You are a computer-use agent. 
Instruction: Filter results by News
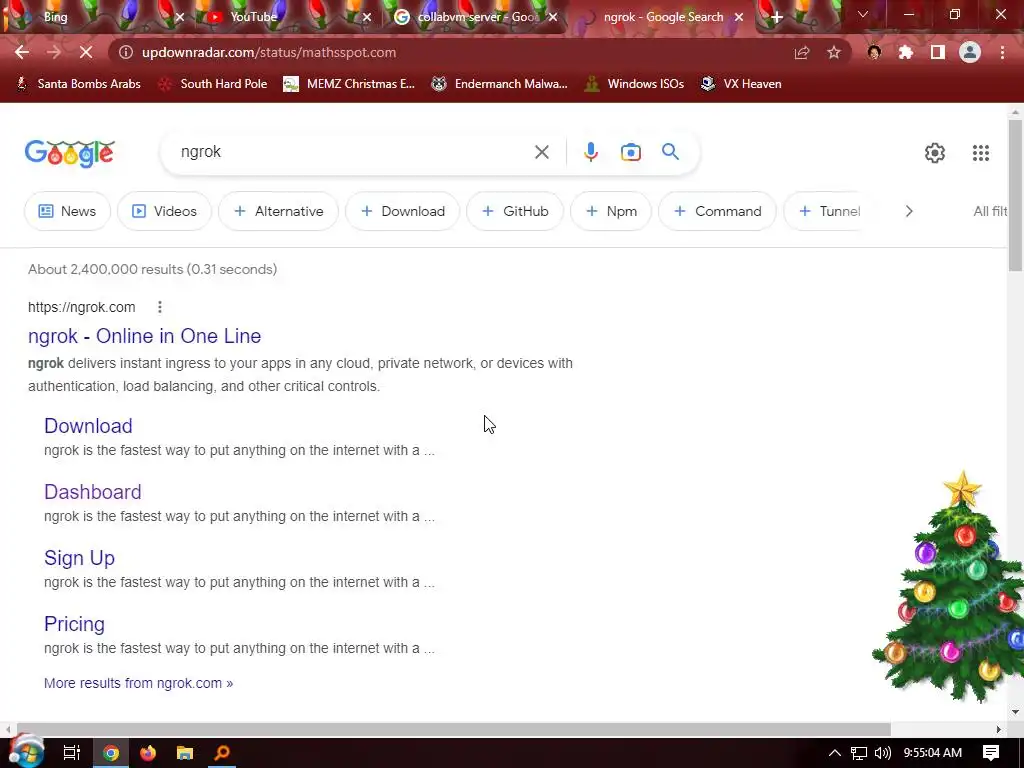pyautogui.click(x=67, y=211)
